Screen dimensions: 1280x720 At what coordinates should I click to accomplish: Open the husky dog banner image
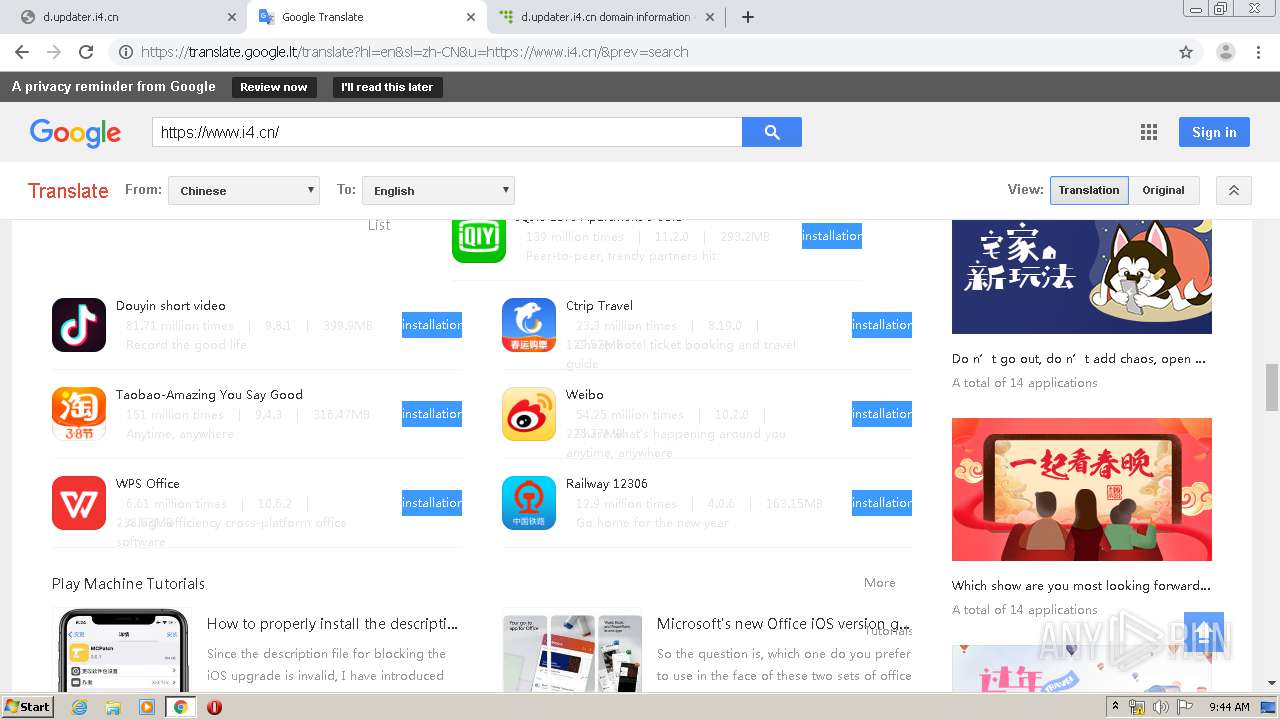tap(1082, 277)
